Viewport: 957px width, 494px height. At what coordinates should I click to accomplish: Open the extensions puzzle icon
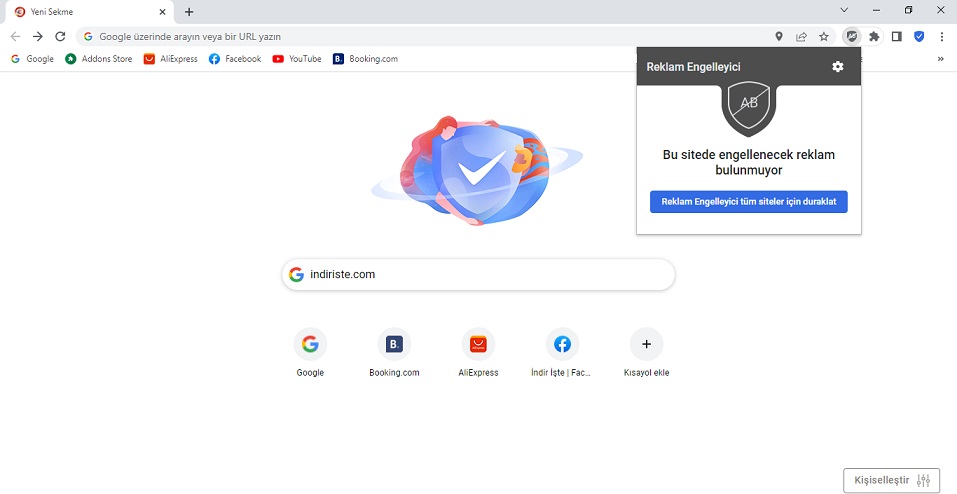click(874, 37)
